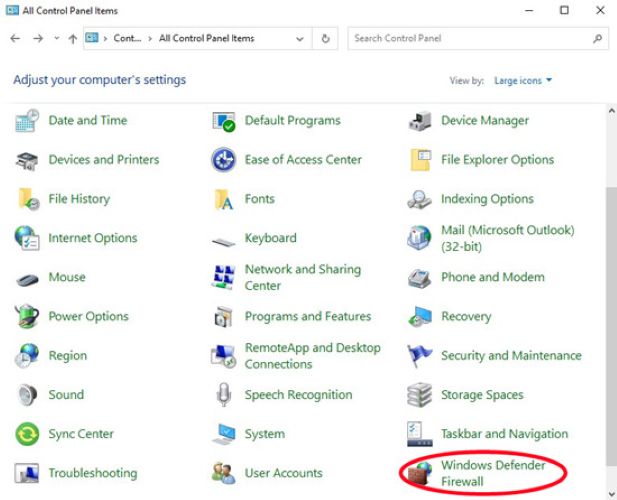This screenshot has width=617, height=500.
Task: Open the RemoteApp and Desktop Connections icon
Action: [x=224, y=356]
